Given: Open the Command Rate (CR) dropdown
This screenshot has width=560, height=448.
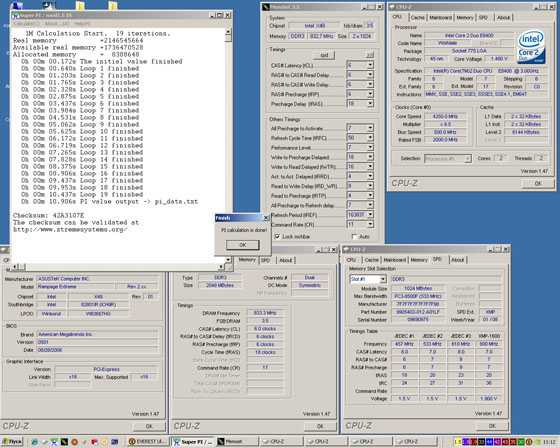Looking at the screenshot, I should [x=370, y=224].
